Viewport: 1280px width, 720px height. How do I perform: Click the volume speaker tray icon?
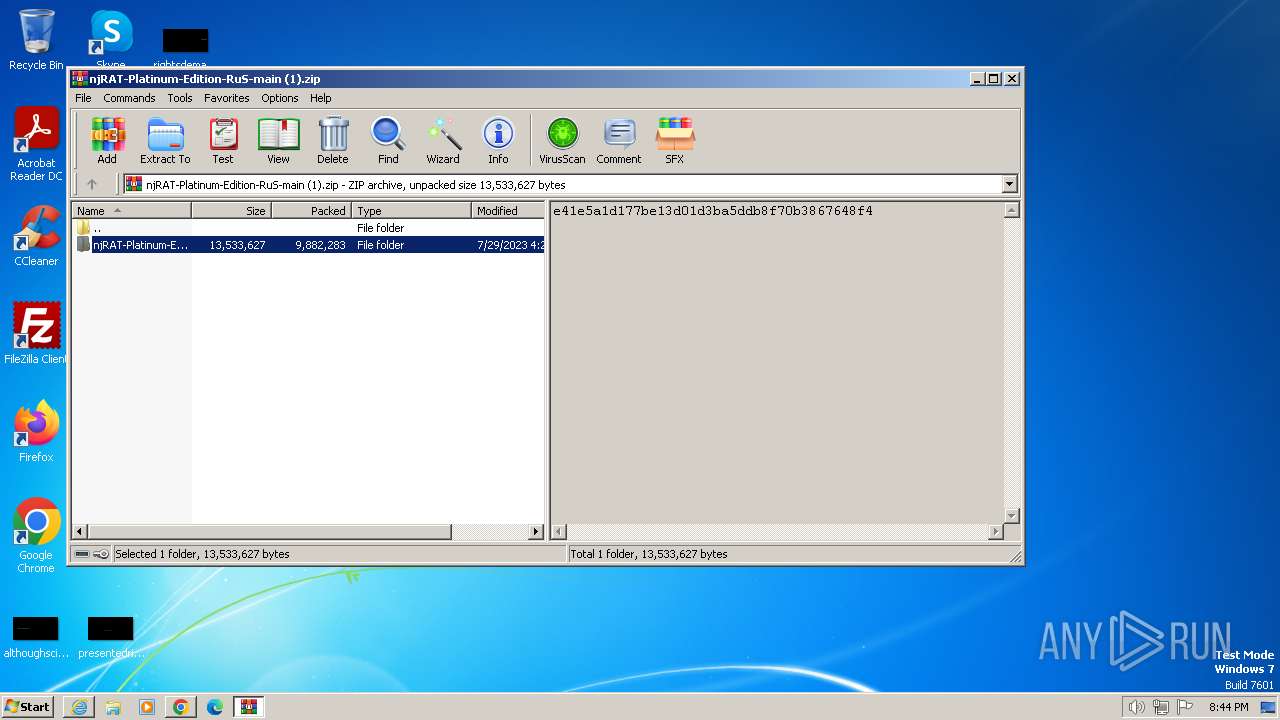coord(1136,707)
